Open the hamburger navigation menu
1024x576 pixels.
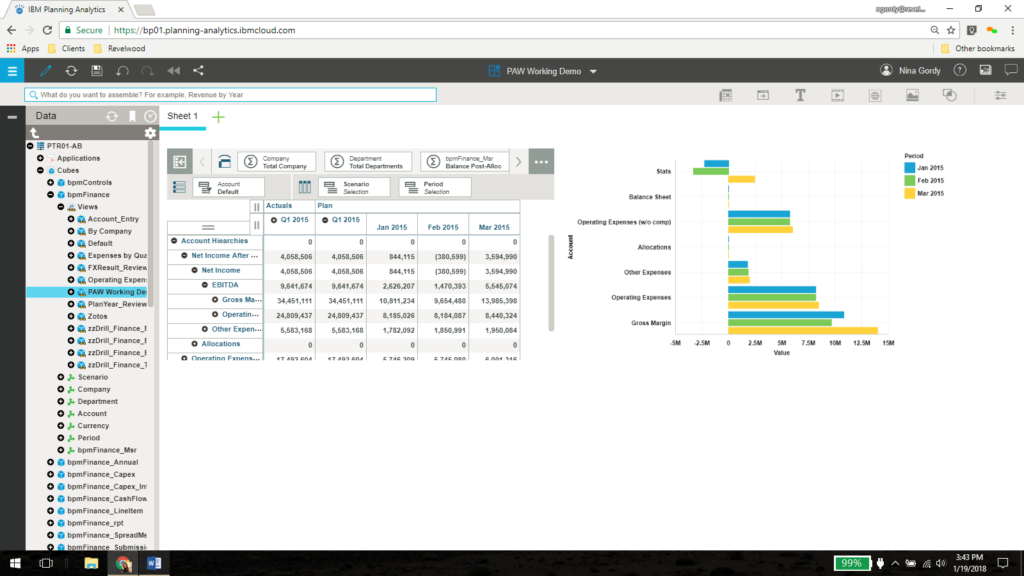12,71
